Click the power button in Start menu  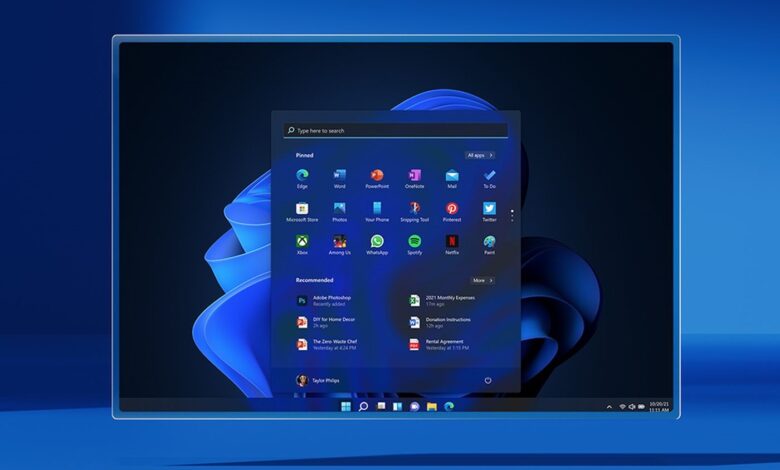tap(488, 380)
